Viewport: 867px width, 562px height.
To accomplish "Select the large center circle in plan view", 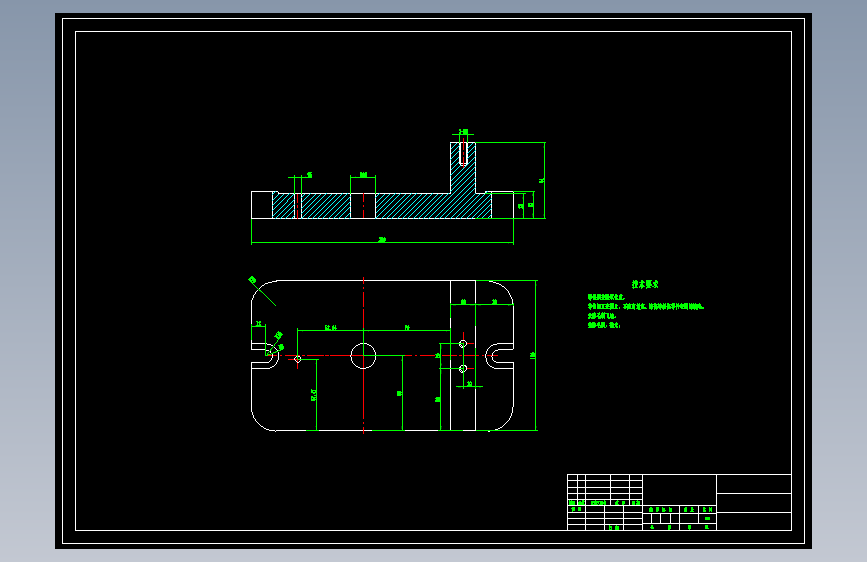I will pyautogui.click(x=363, y=356).
